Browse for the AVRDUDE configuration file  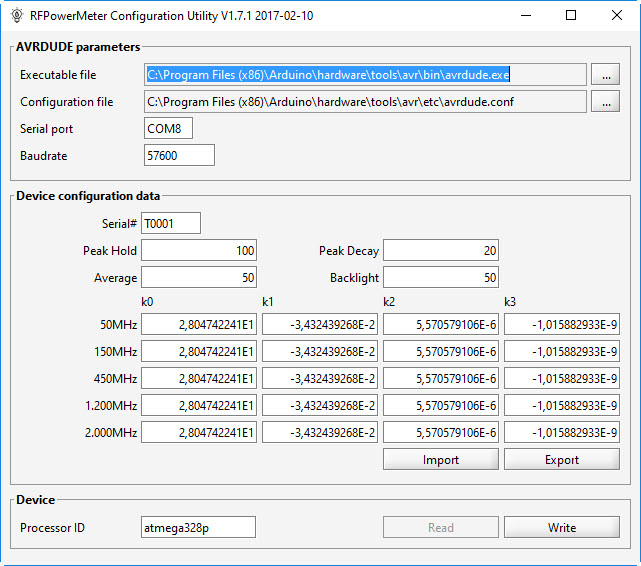[x=605, y=102]
